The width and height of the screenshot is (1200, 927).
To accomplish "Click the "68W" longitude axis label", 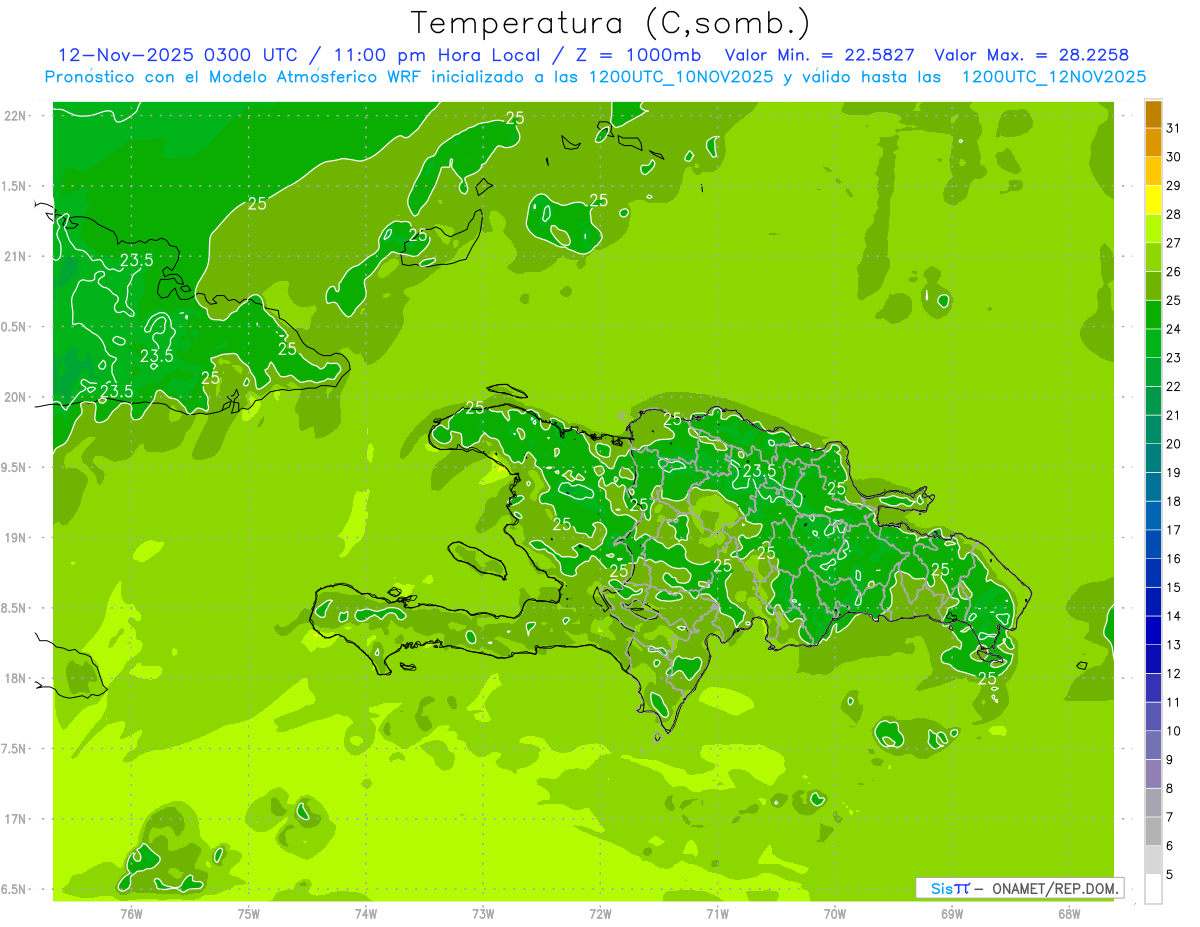I will (1069, 913).
